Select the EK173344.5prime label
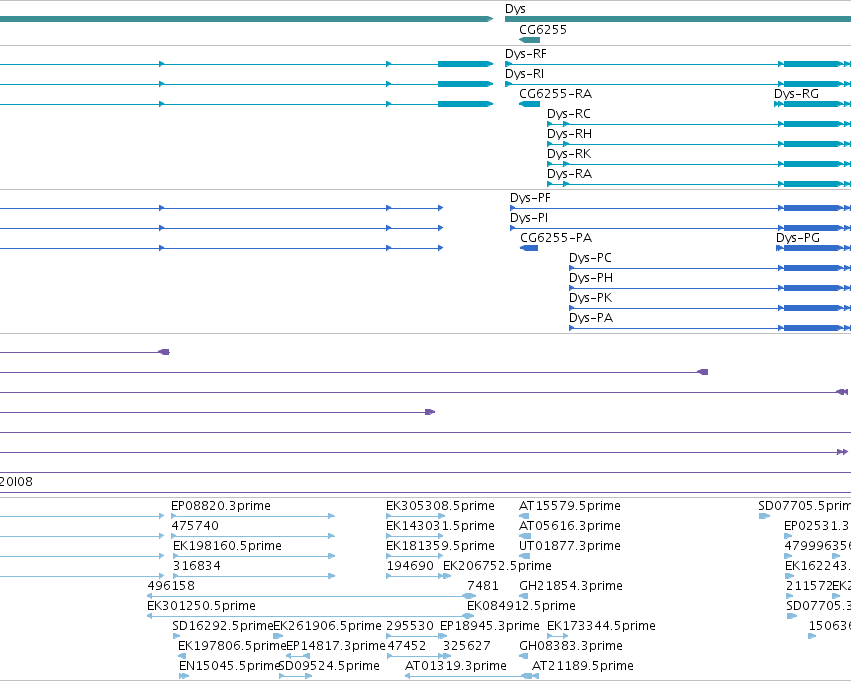Viewport: 851px width, 681px height. point(601,627)
